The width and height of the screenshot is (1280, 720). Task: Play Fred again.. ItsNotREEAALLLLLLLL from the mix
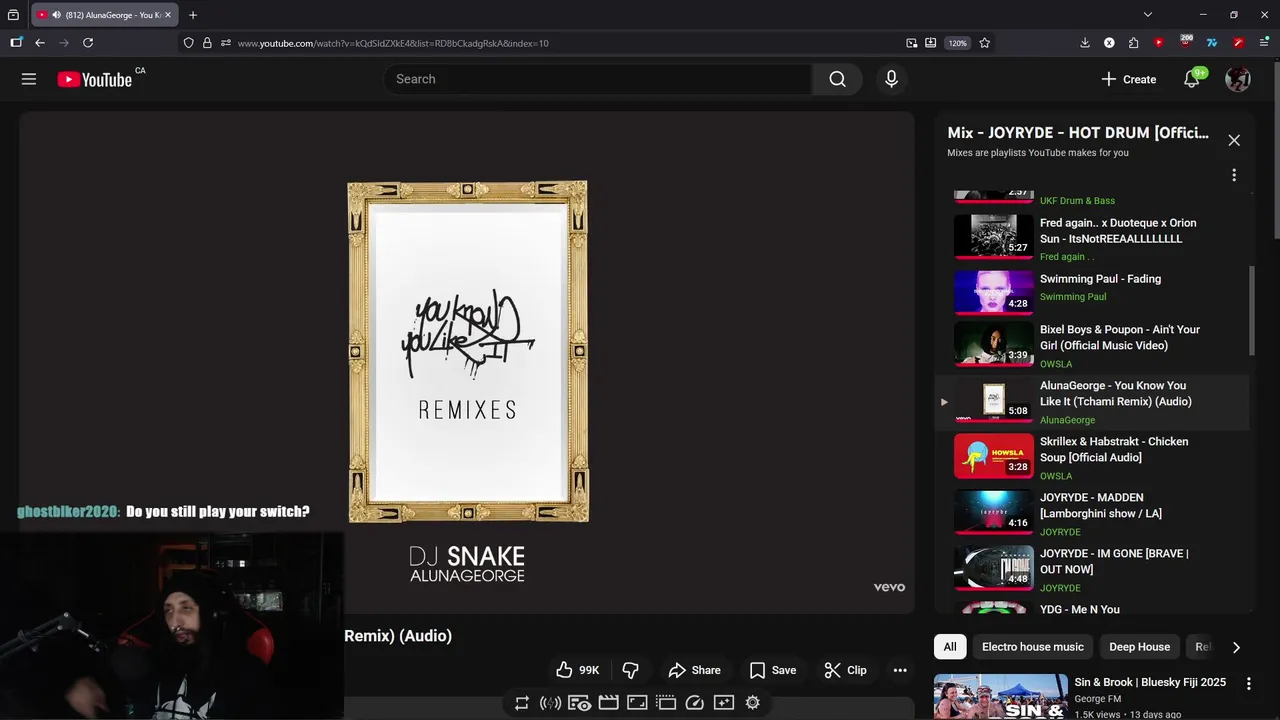pos(1092,237)
